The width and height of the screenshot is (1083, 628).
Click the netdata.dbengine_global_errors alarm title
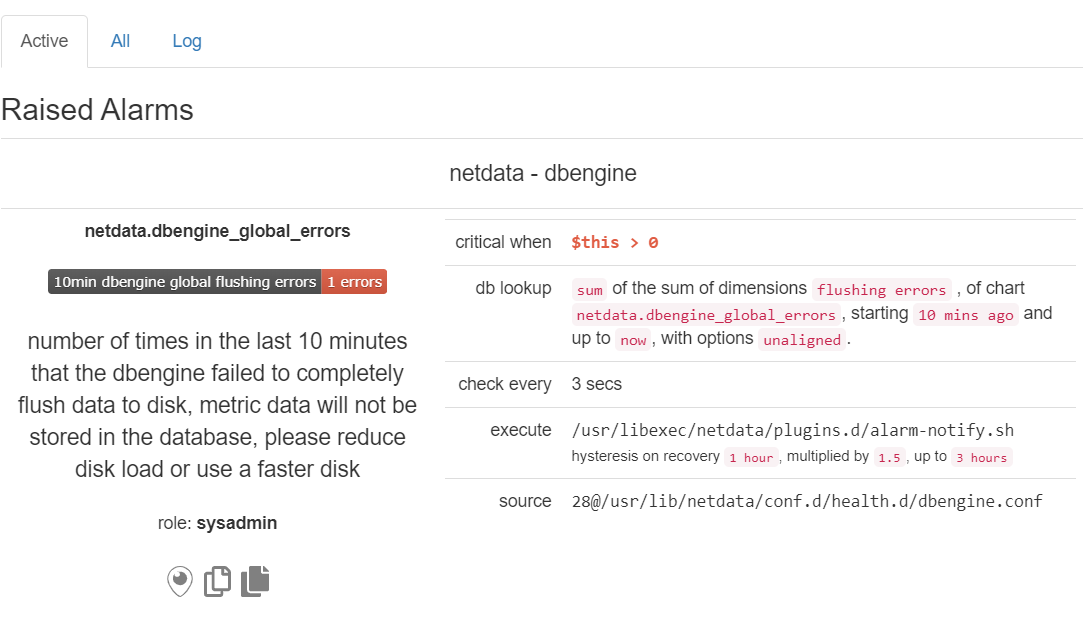tap(217, 231)
